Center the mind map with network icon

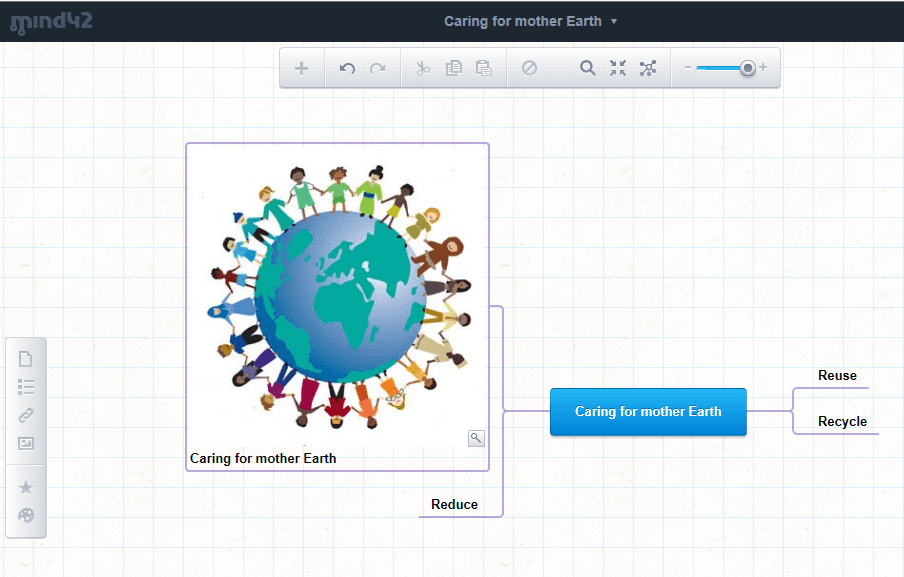648,68
